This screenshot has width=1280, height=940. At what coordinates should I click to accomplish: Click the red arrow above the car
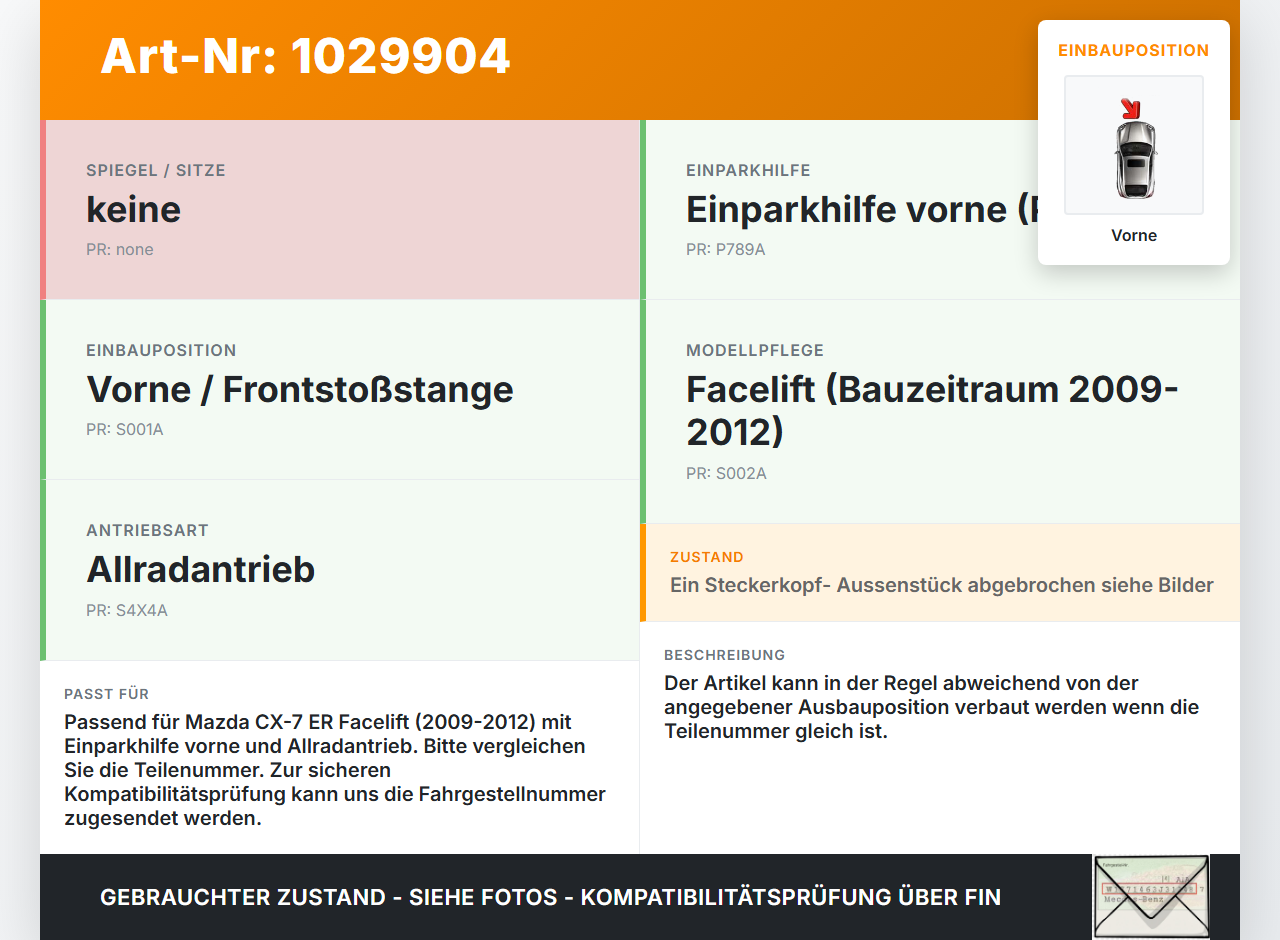1131,108
